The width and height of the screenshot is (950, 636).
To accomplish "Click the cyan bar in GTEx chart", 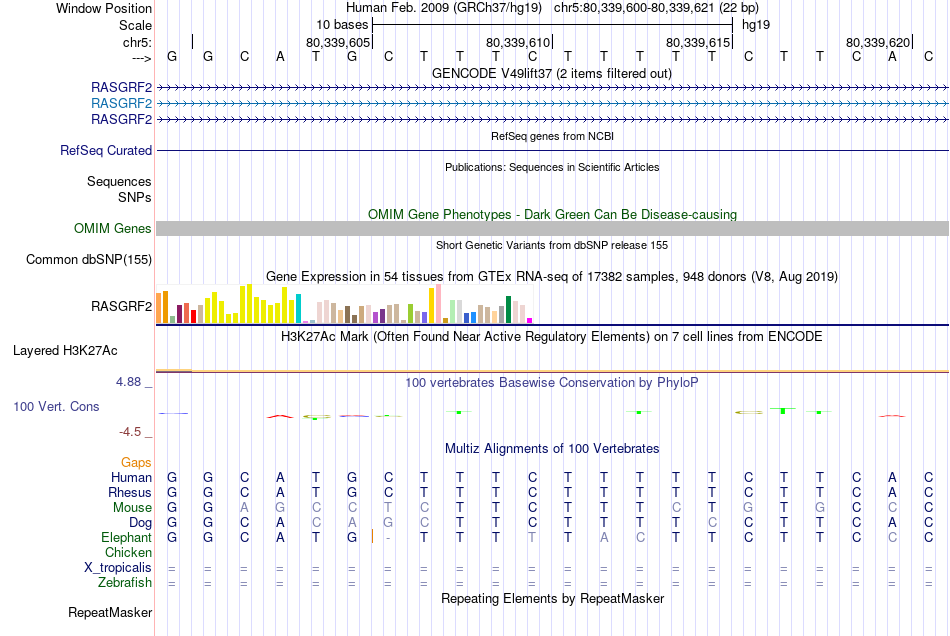I will coord(298,308).
